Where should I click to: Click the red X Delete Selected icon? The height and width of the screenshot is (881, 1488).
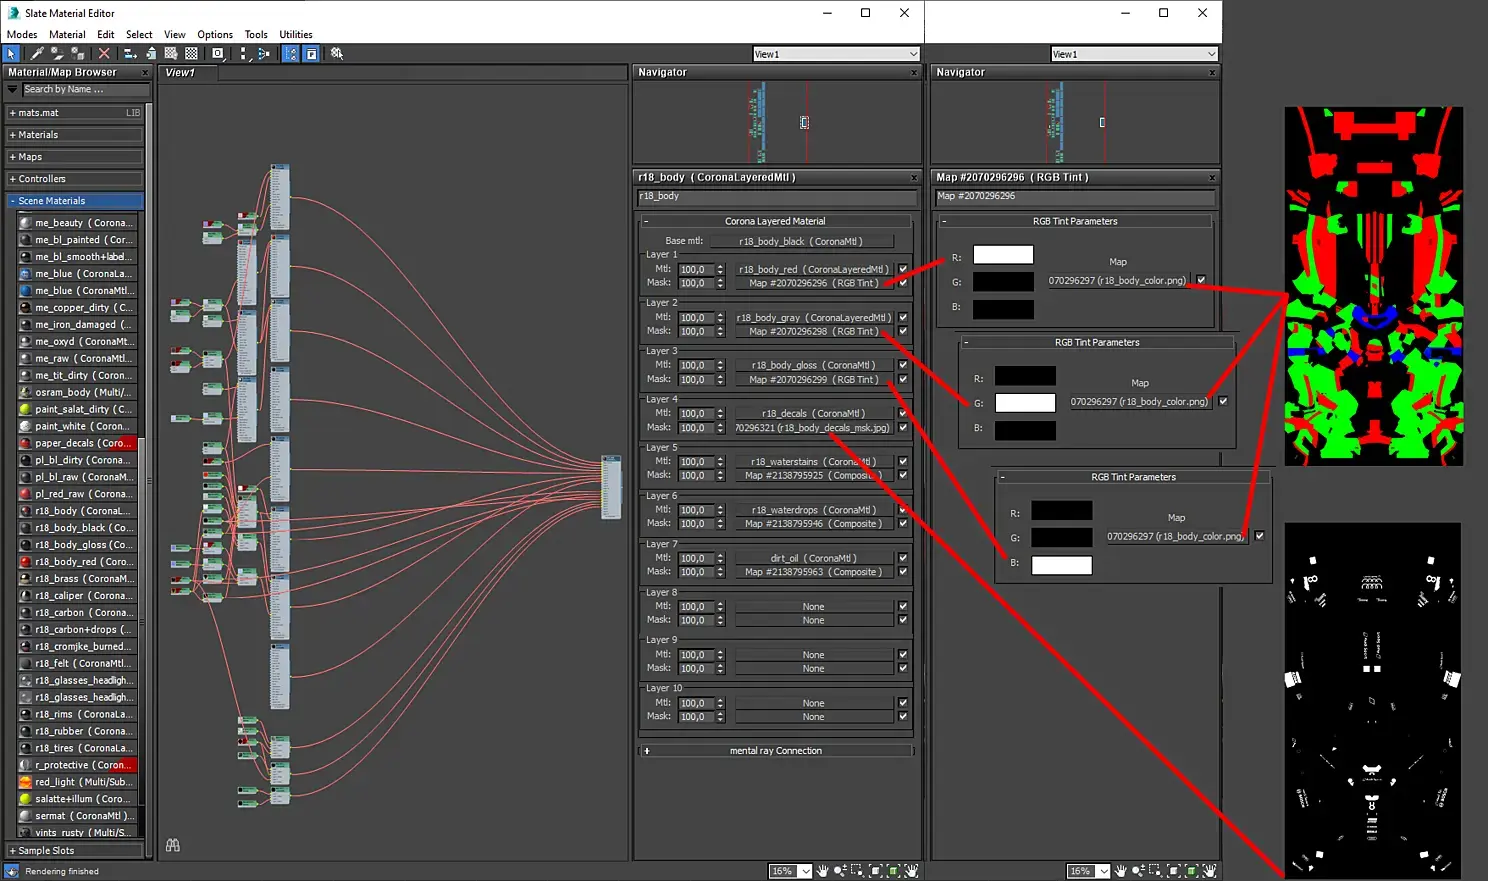pyautogui.click(x=104, y=54)
